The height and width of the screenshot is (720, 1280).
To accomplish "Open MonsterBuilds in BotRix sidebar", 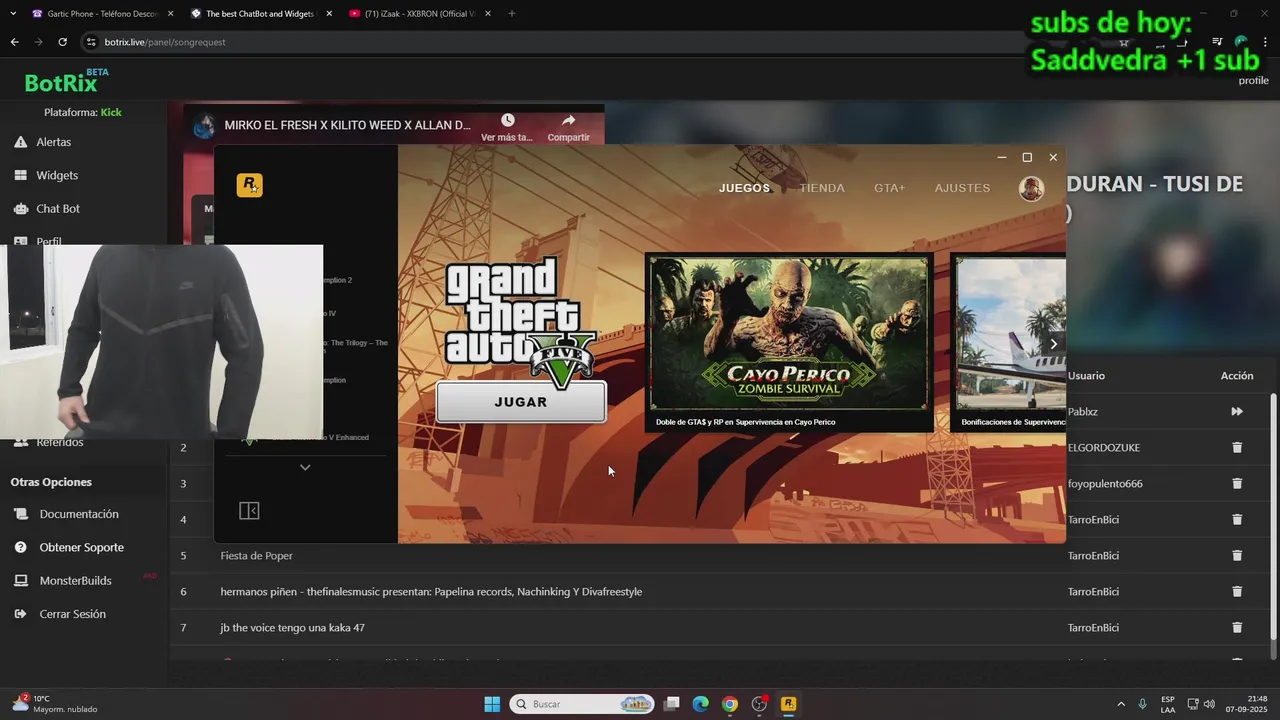I will pyautogui.click(x=75, y=581).
